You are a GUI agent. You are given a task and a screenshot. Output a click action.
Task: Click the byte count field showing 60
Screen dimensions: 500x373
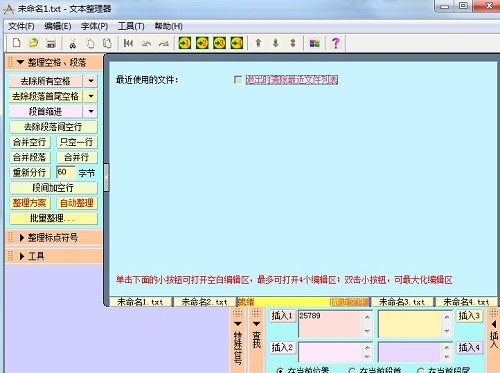click(x=66, y=172)
